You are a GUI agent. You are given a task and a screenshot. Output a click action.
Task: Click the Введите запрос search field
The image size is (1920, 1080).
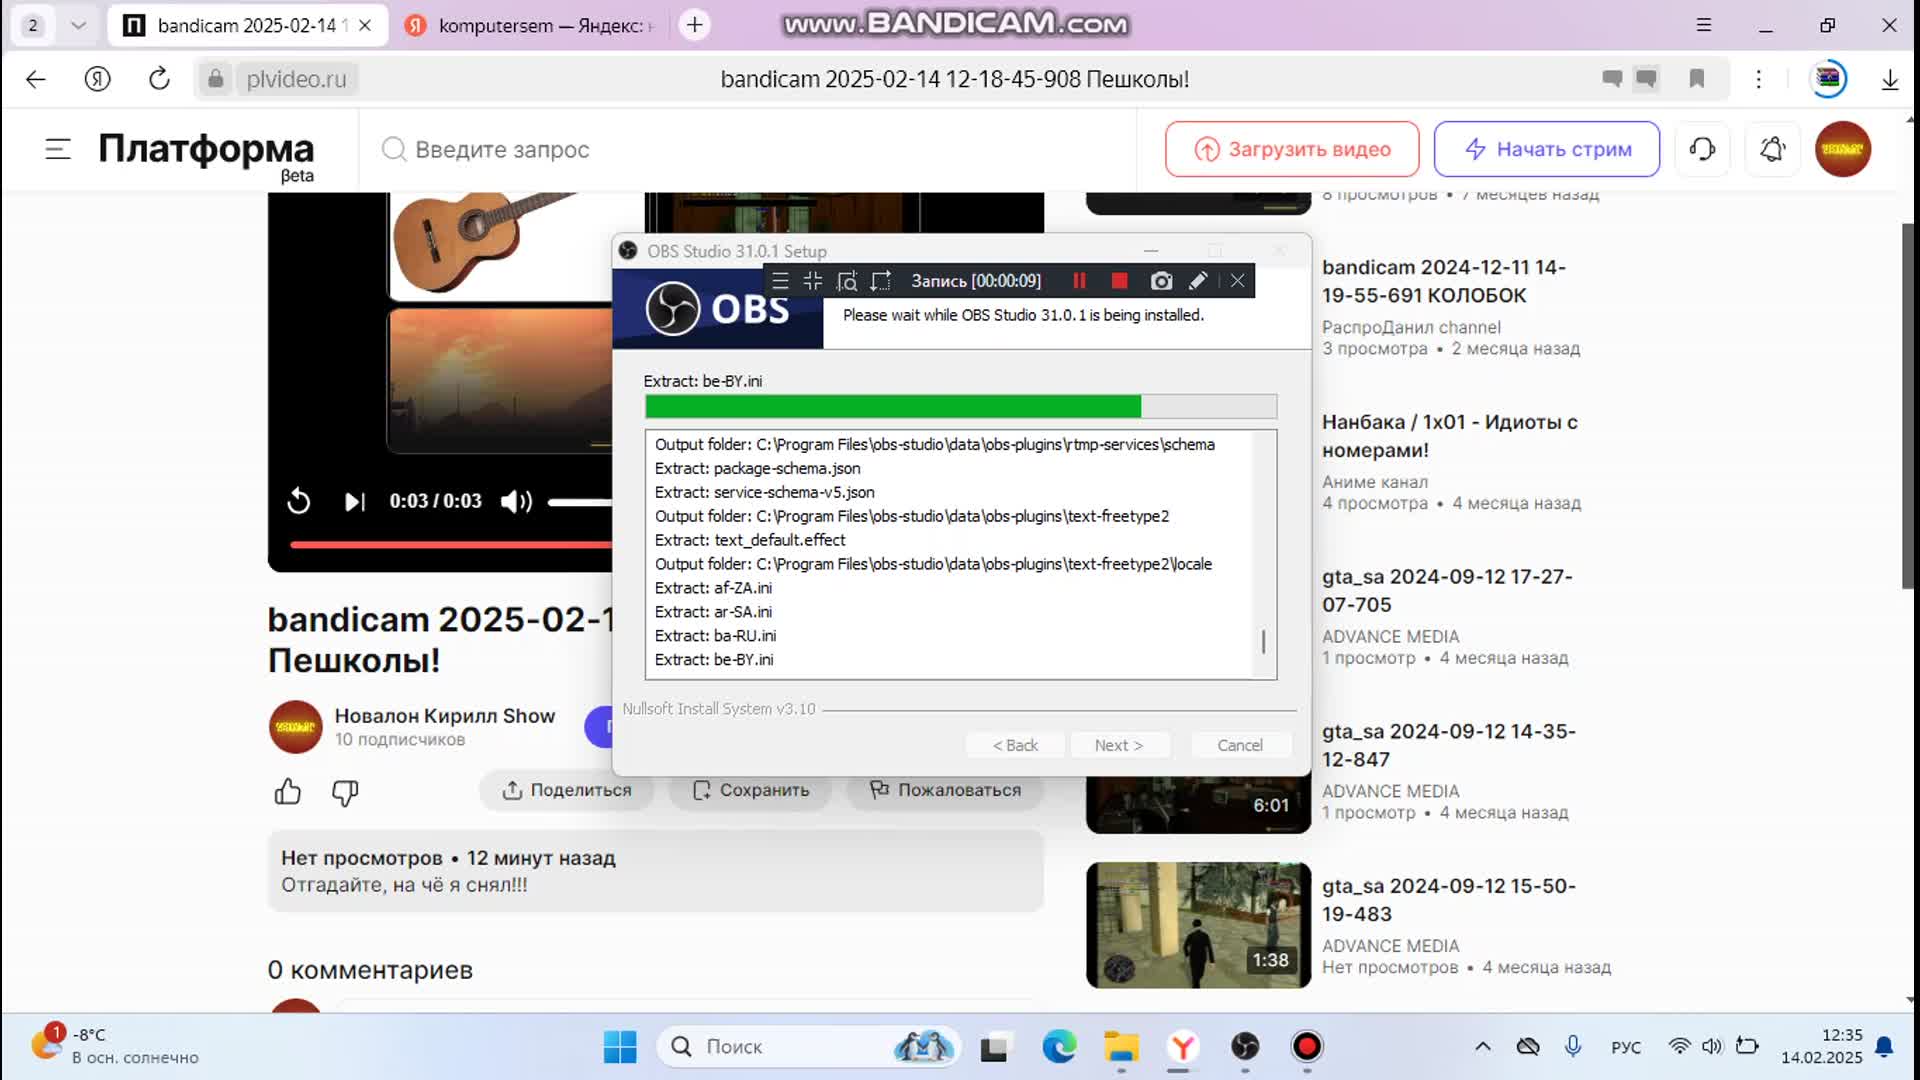tap(750, 149)
